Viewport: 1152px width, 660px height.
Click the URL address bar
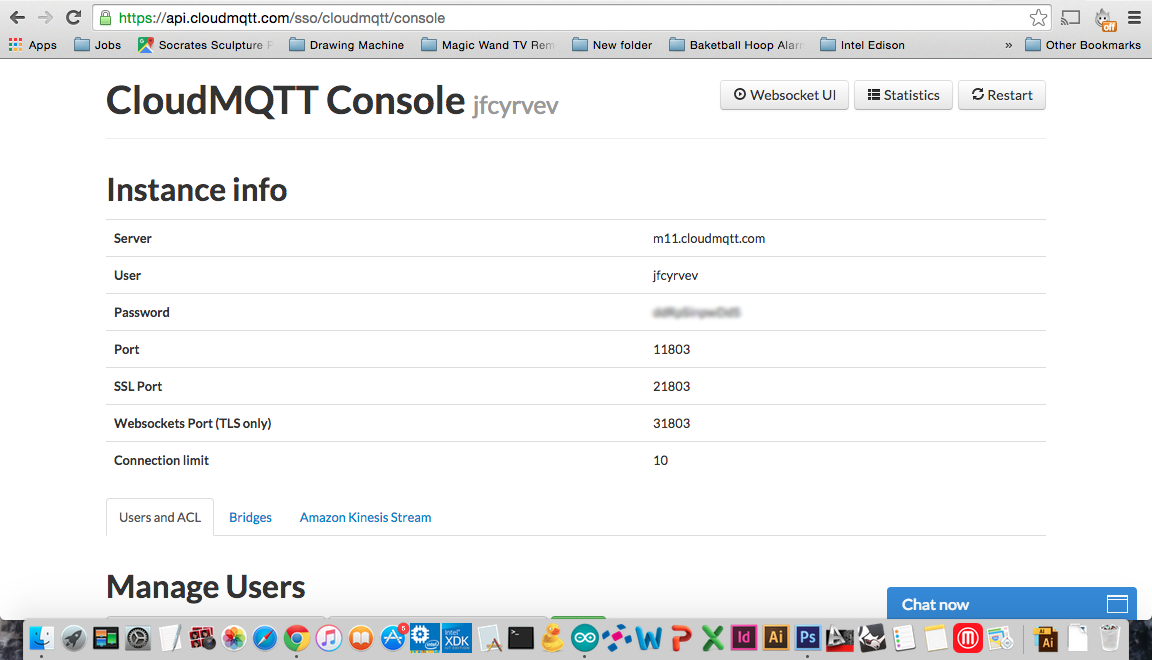click(x=571, y=18)
